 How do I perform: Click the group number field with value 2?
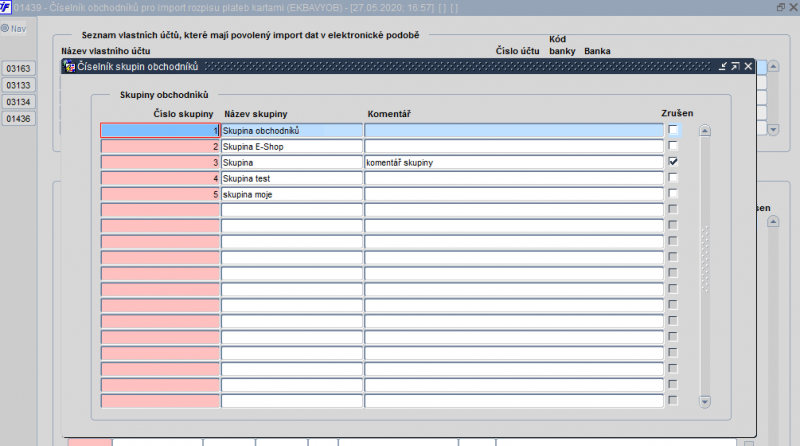coord(160,146)
